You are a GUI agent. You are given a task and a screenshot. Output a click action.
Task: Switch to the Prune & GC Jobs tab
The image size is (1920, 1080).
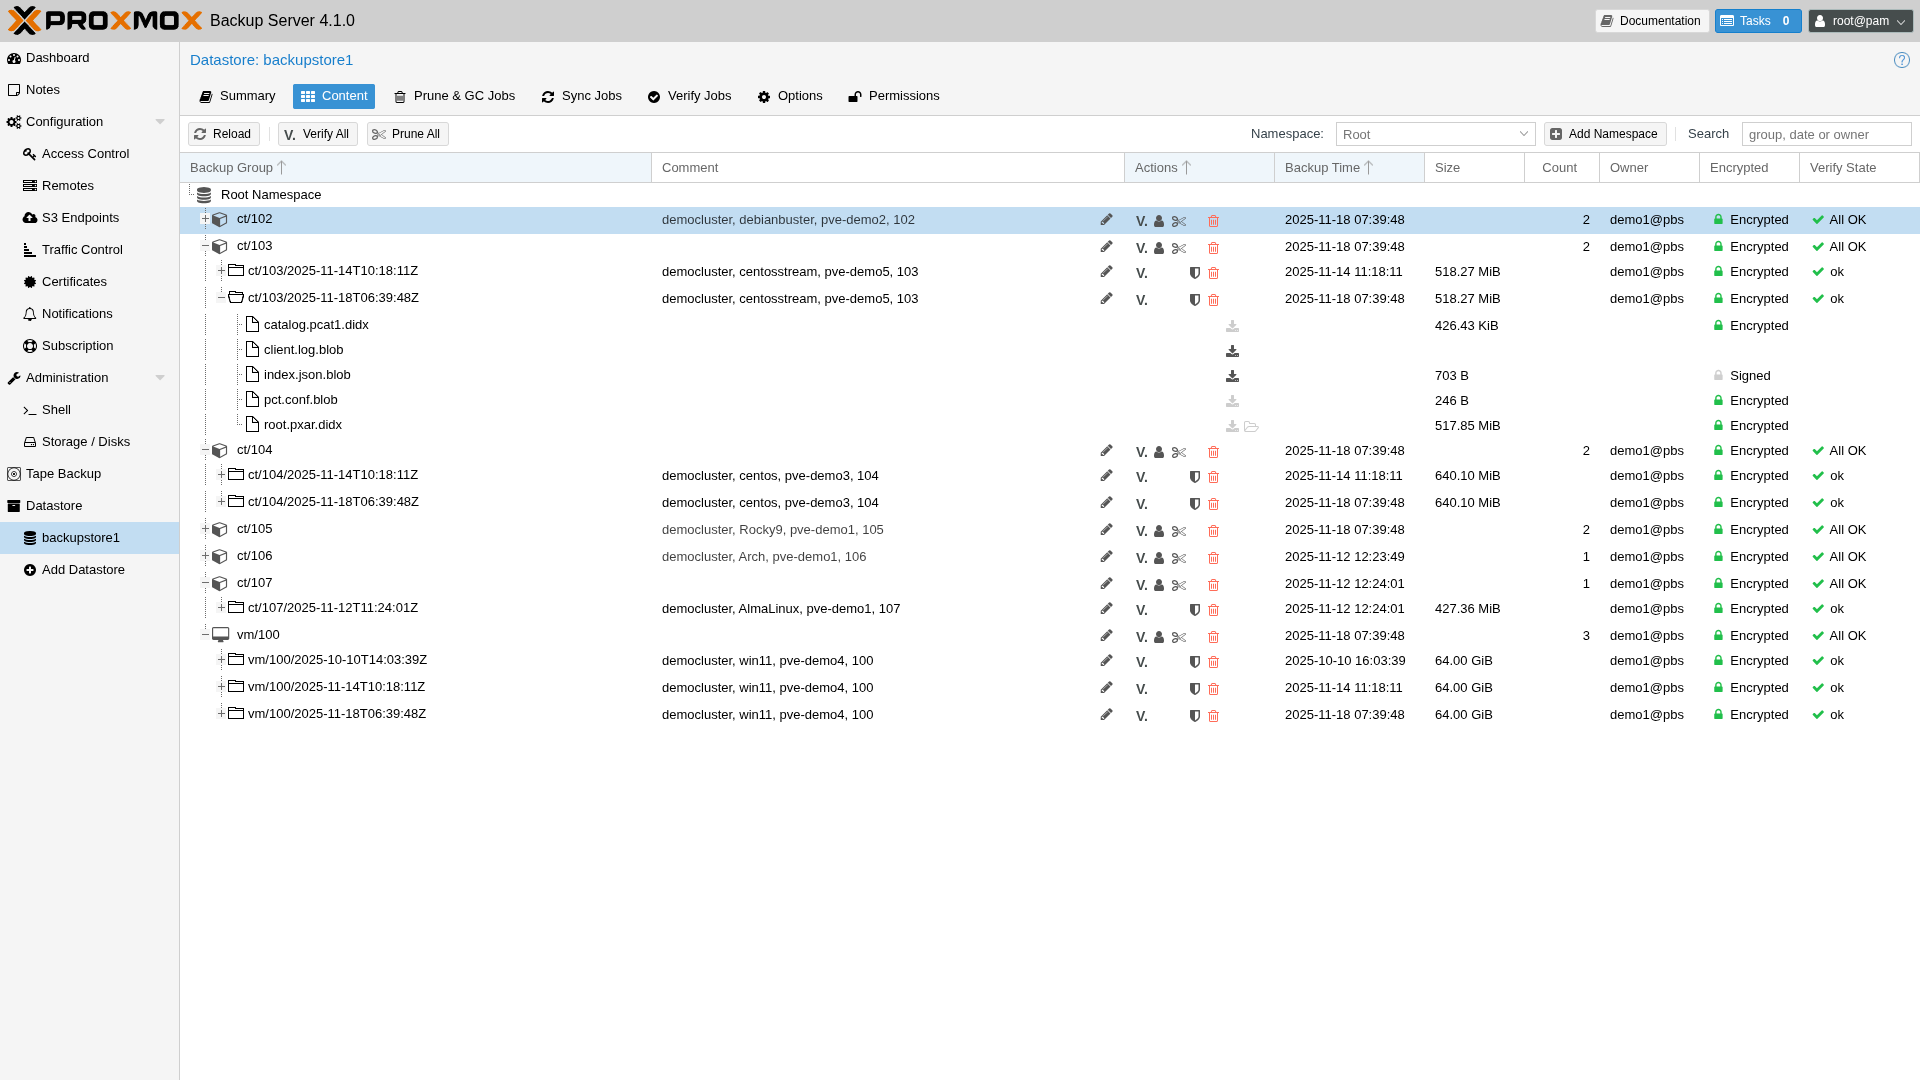(455, 96)
